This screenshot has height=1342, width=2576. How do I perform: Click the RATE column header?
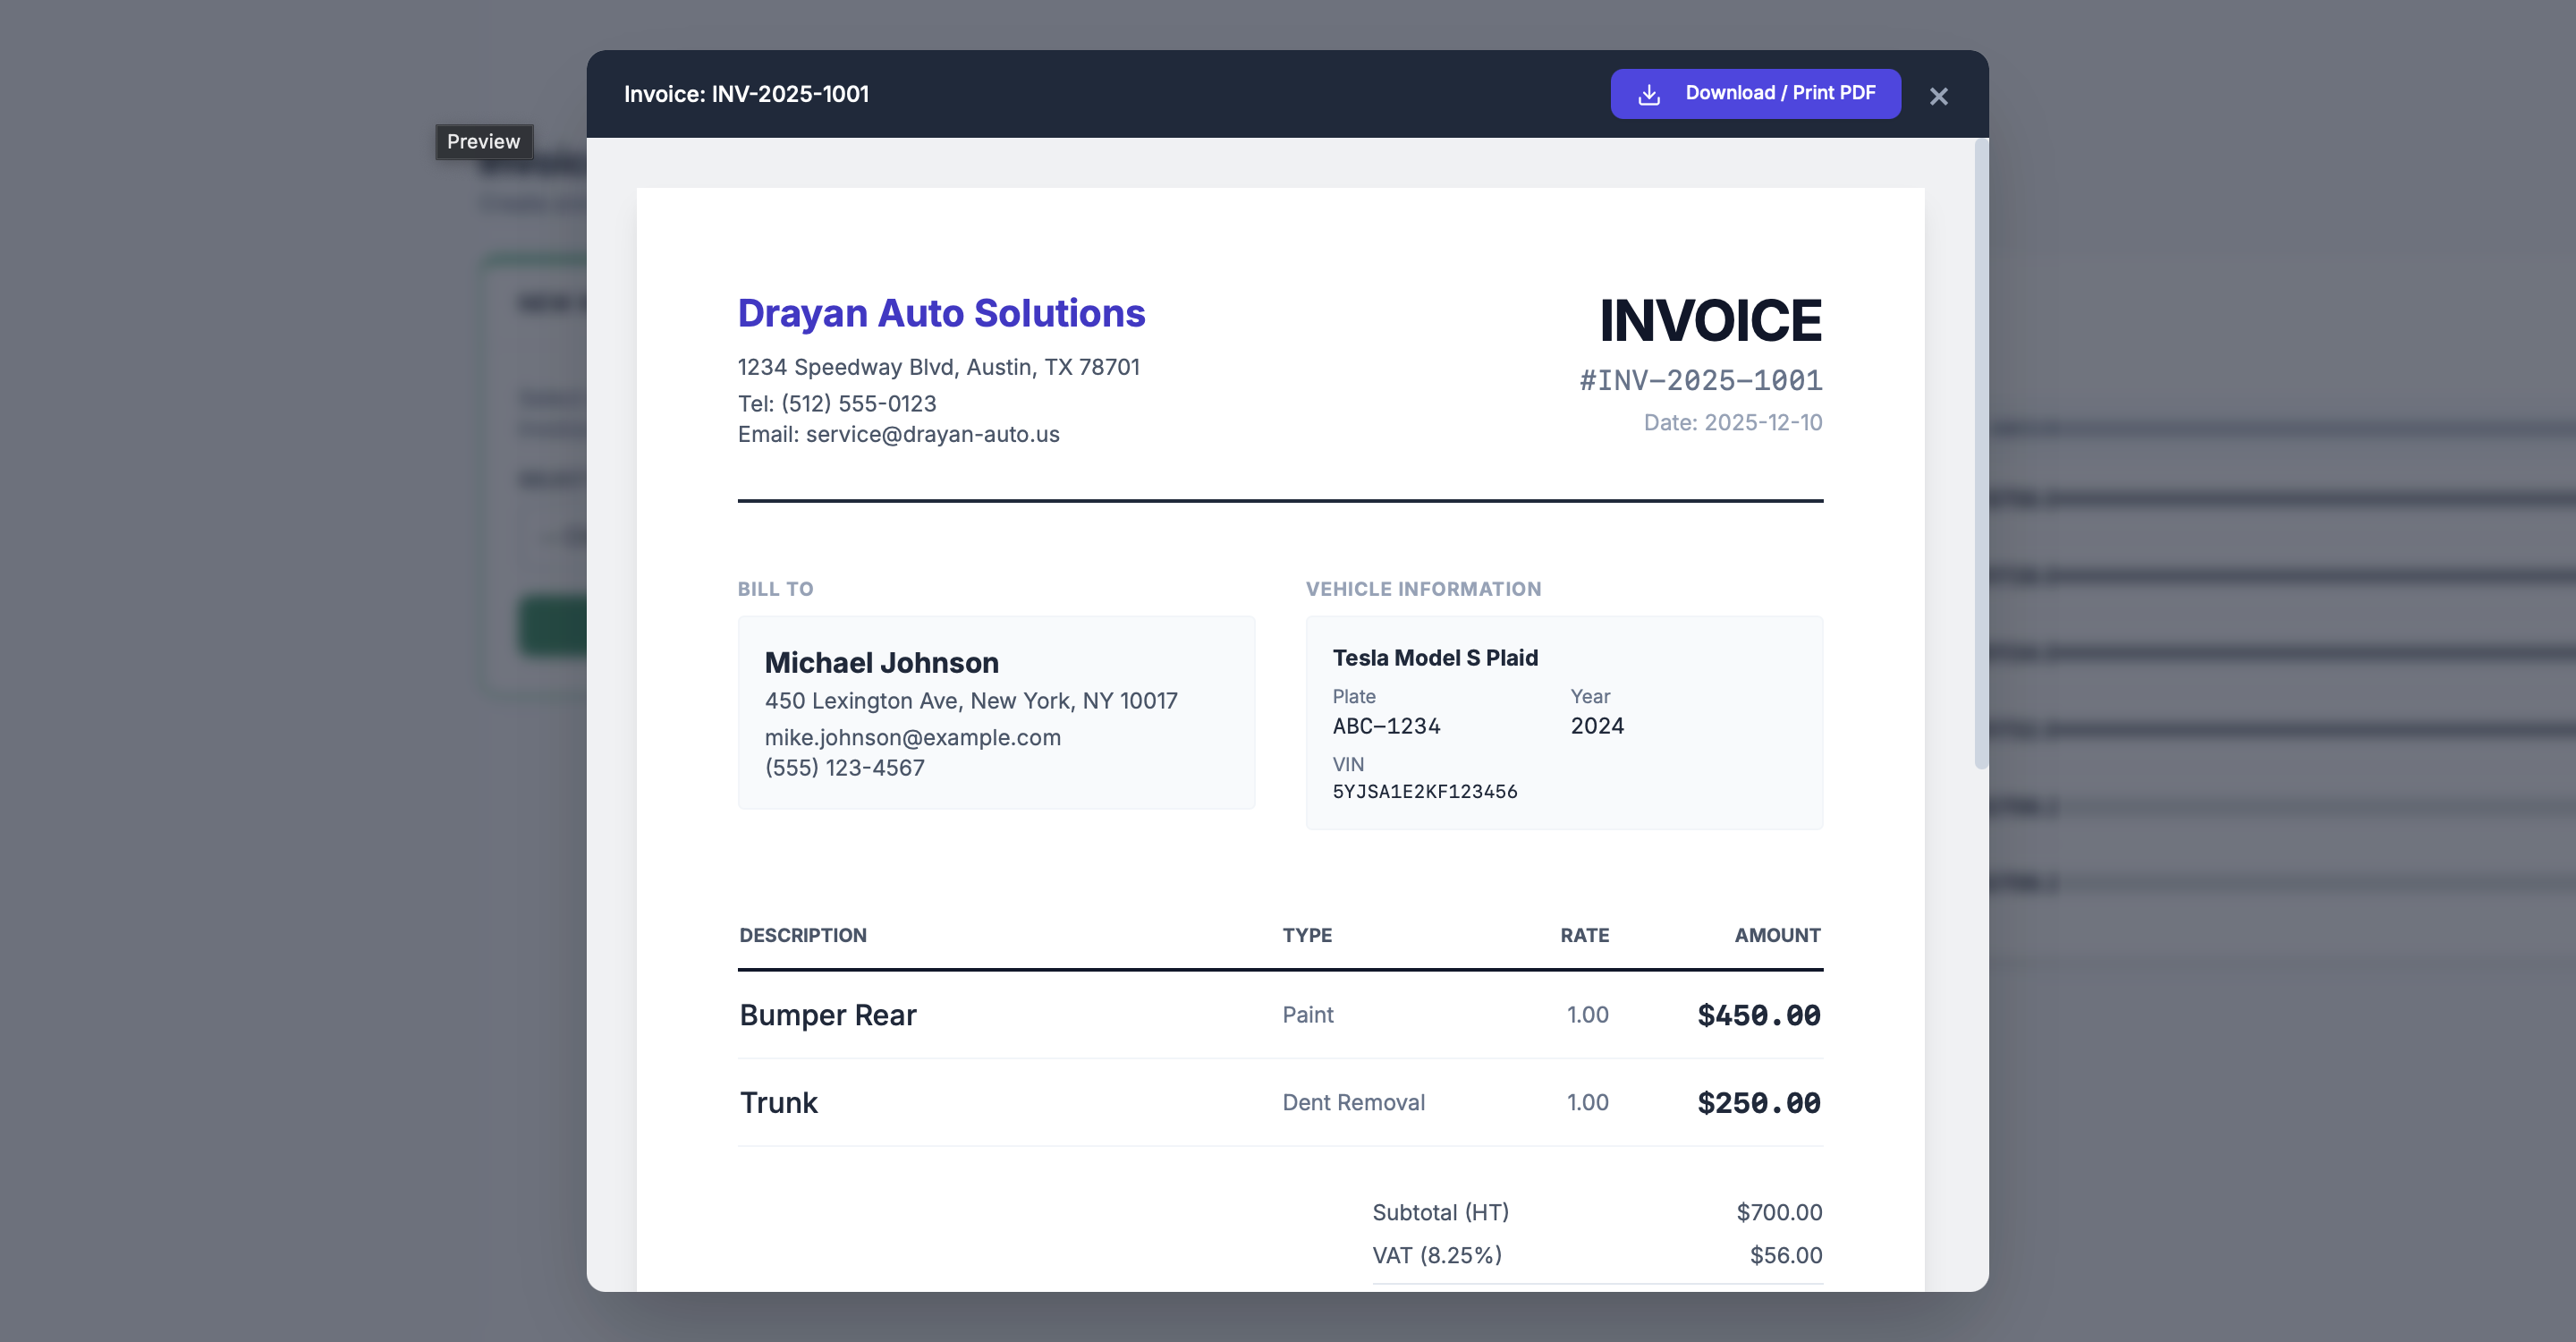click(x=1584, y=935)
